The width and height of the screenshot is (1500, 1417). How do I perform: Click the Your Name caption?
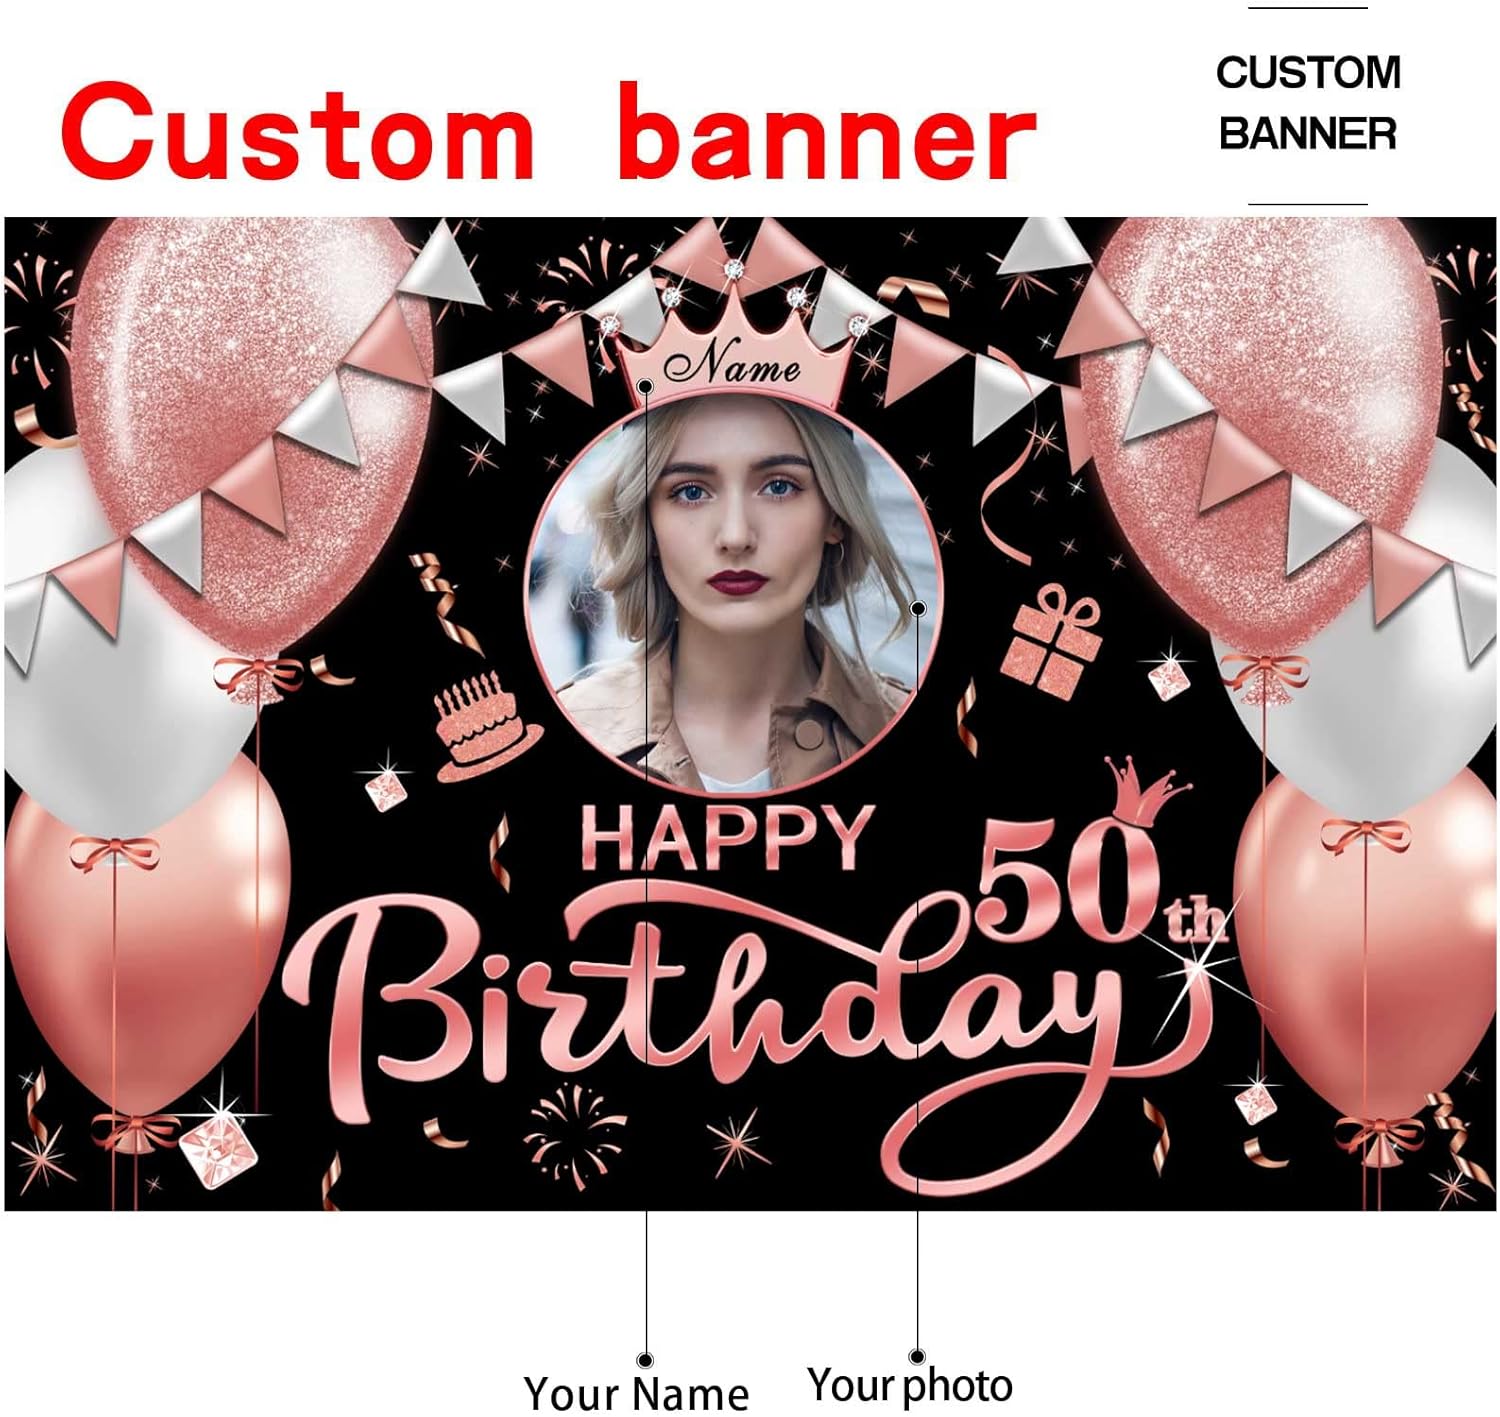636,1393
